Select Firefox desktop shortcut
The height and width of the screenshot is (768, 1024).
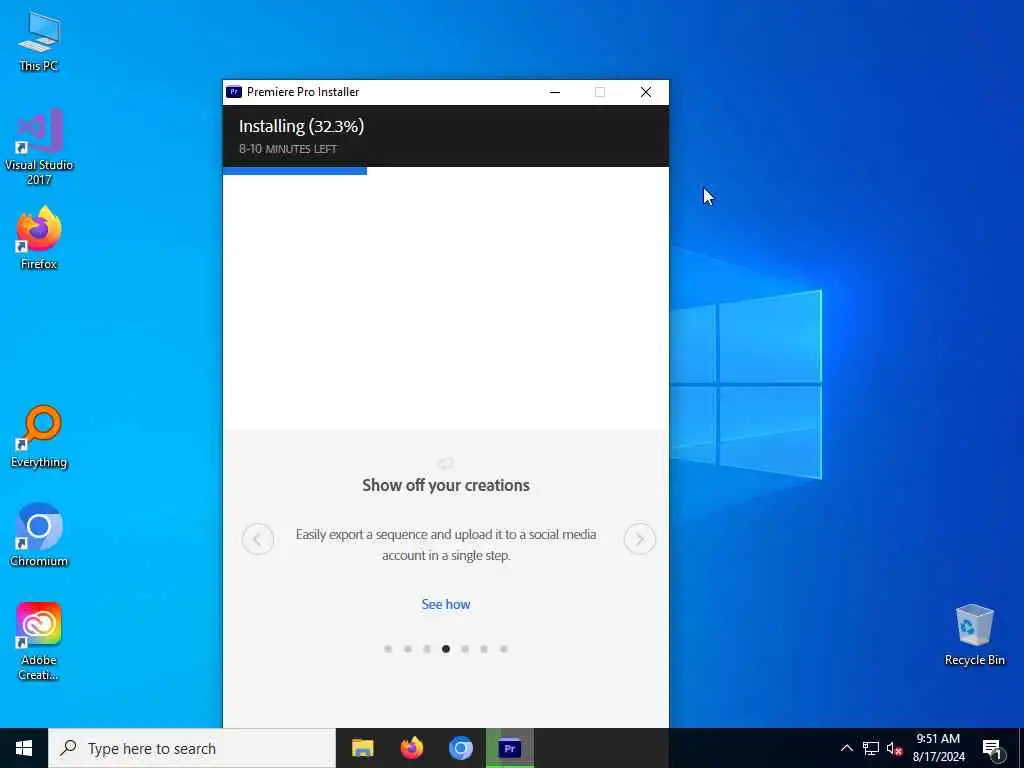[39, 238]
